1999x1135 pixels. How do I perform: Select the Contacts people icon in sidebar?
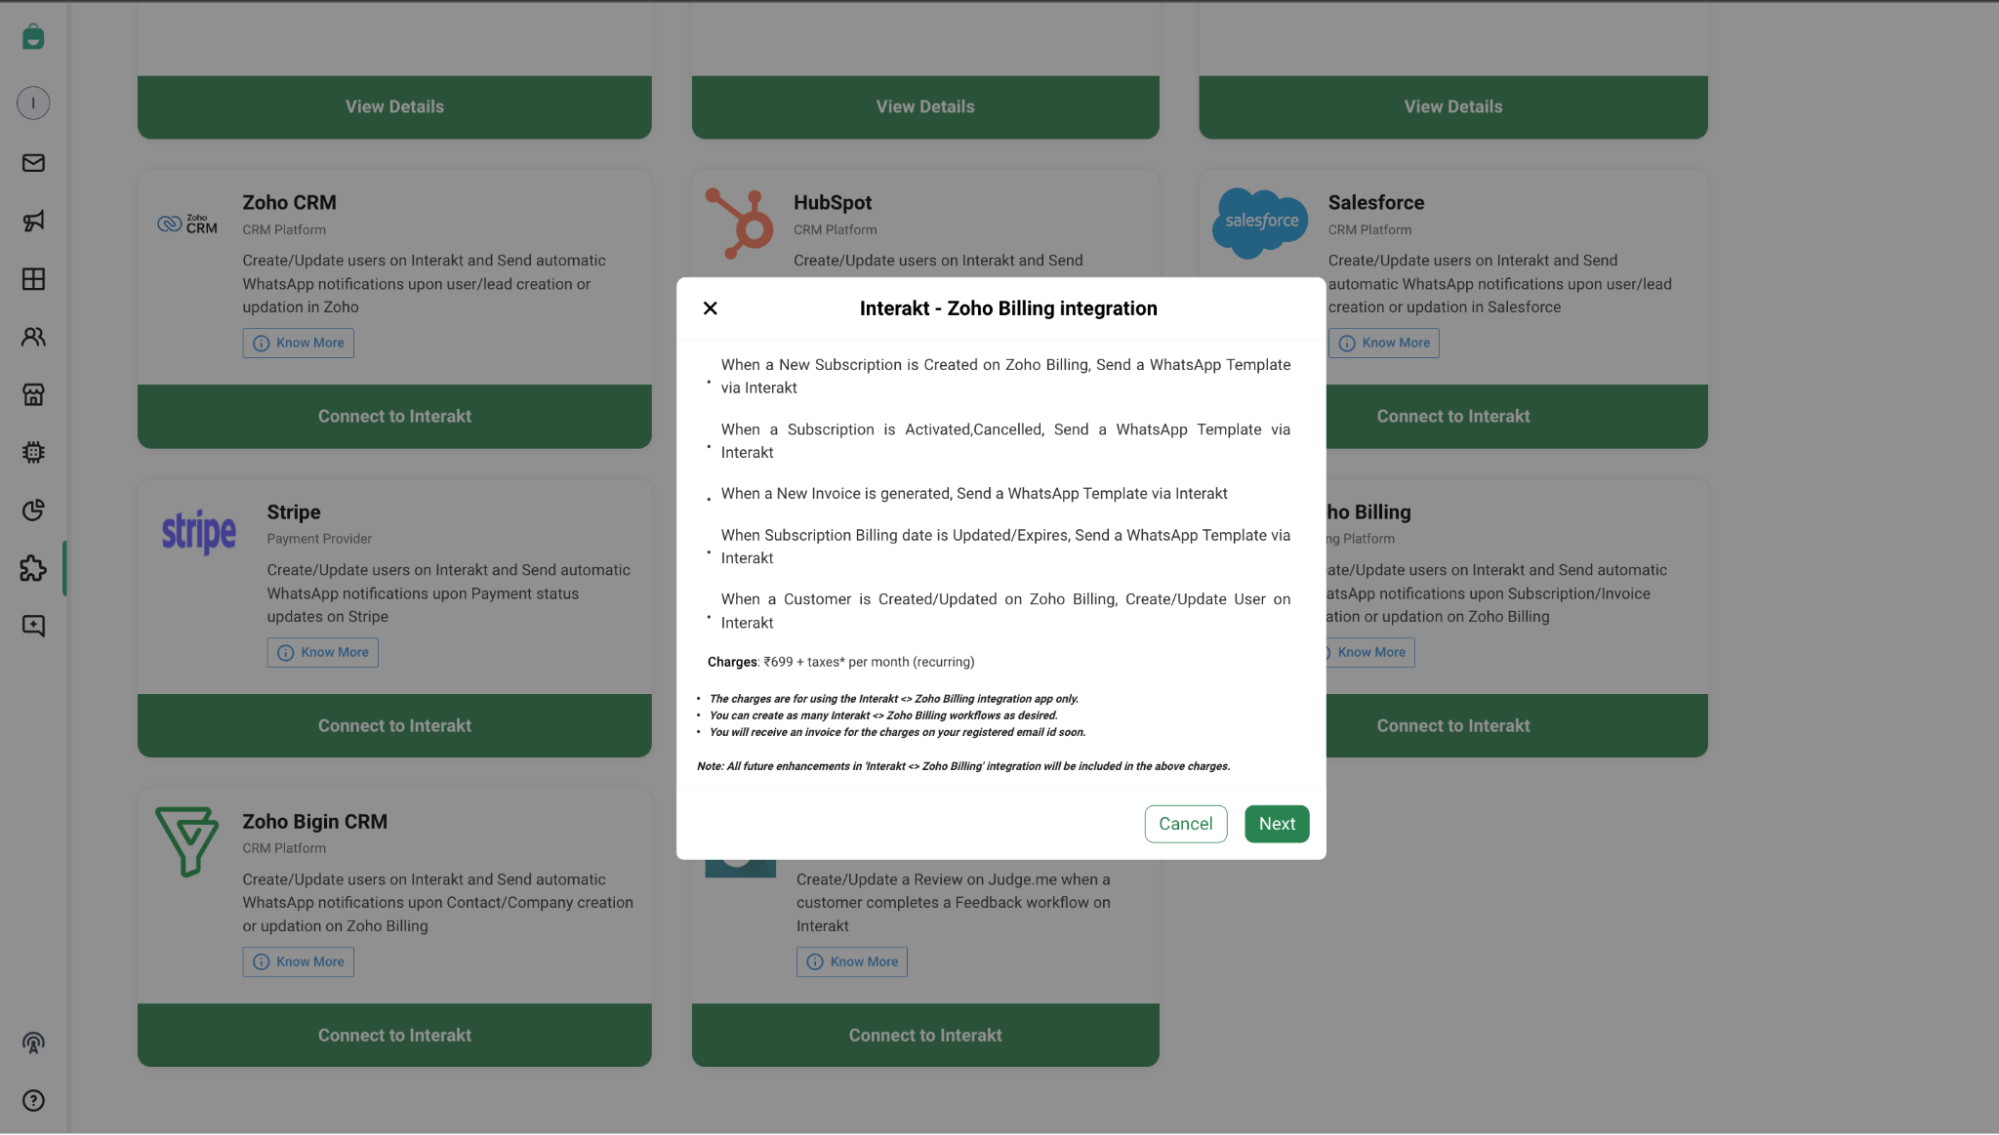coord(33,337)
